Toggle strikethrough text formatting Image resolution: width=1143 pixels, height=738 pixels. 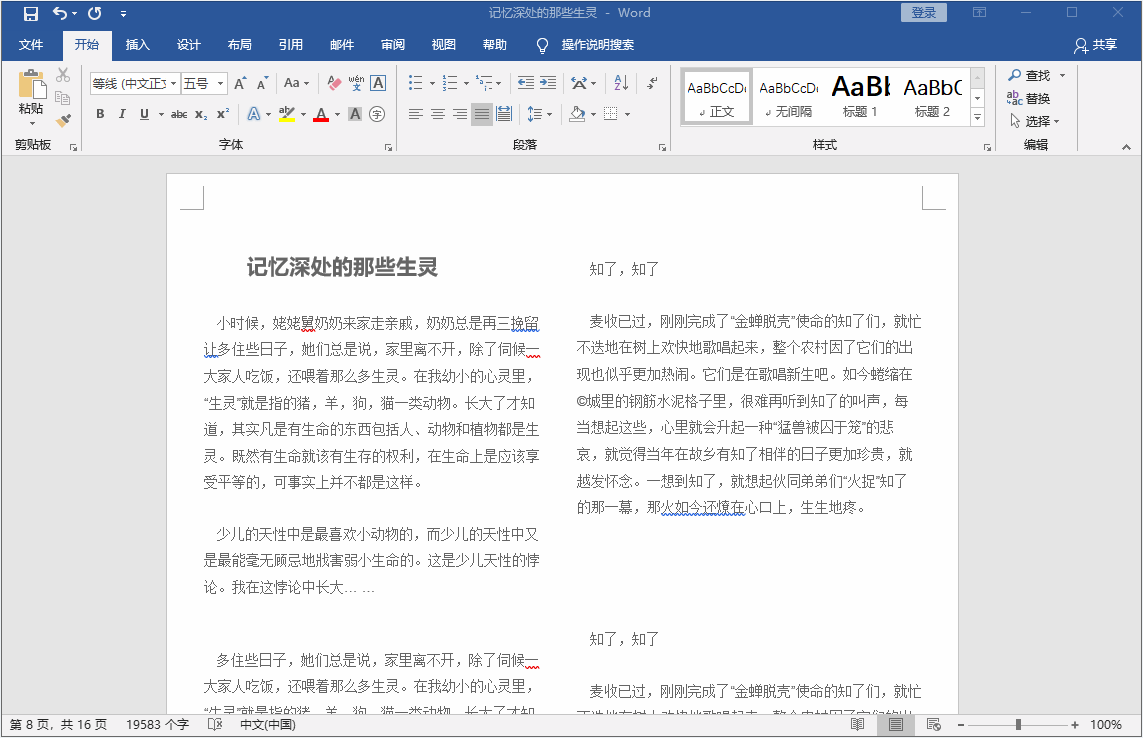point(179,114)
